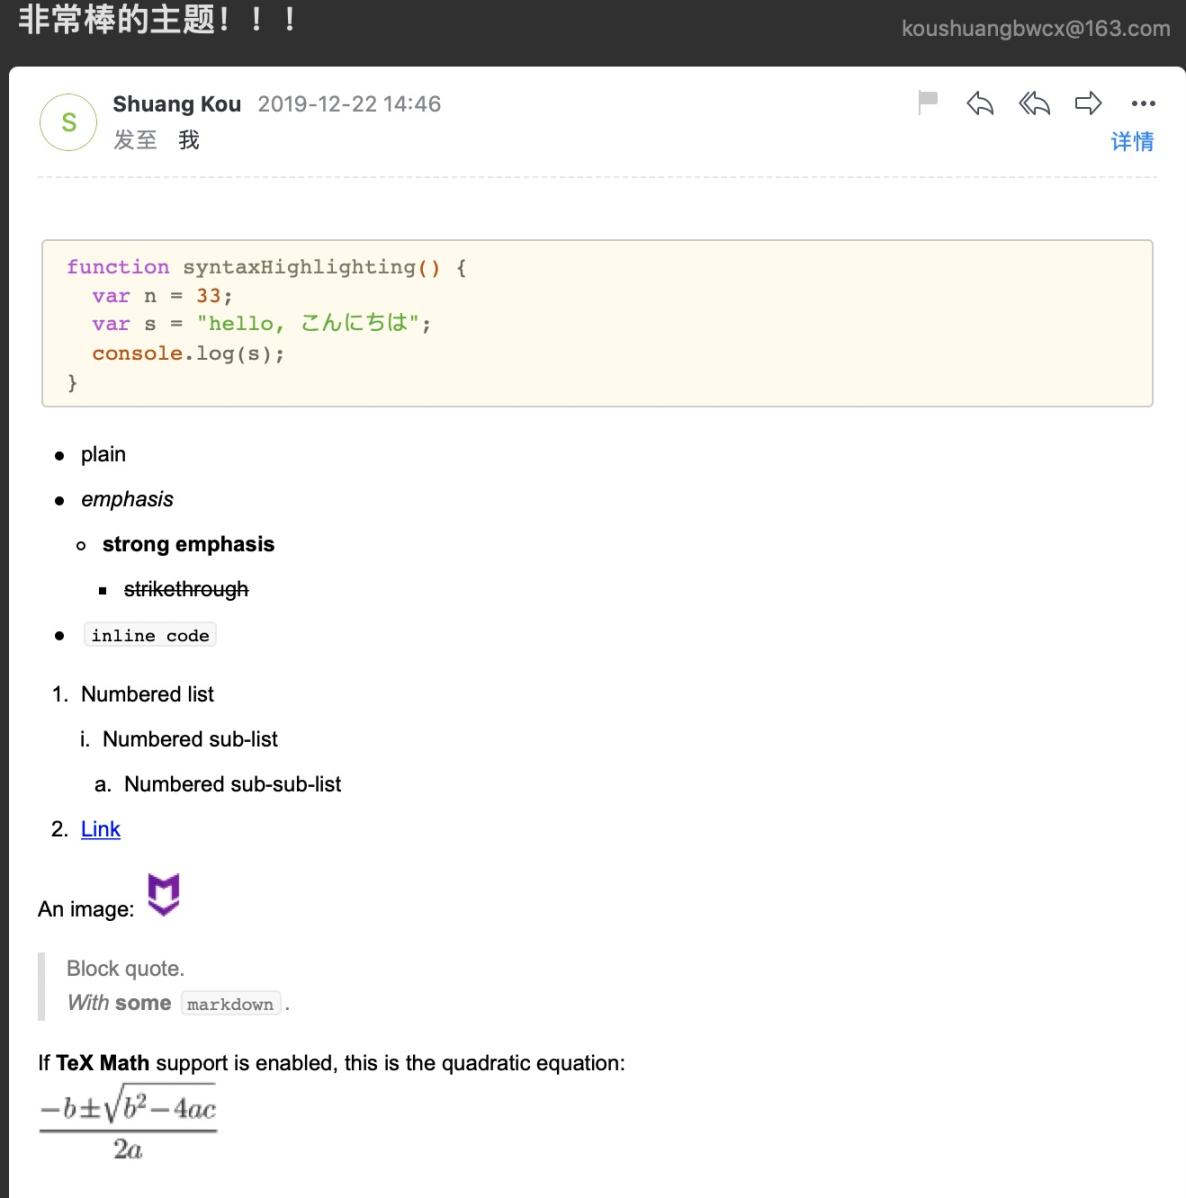1186x1198 pixels.
Task: Reply all with the double-arrow icon
Action: point(1034,102)
